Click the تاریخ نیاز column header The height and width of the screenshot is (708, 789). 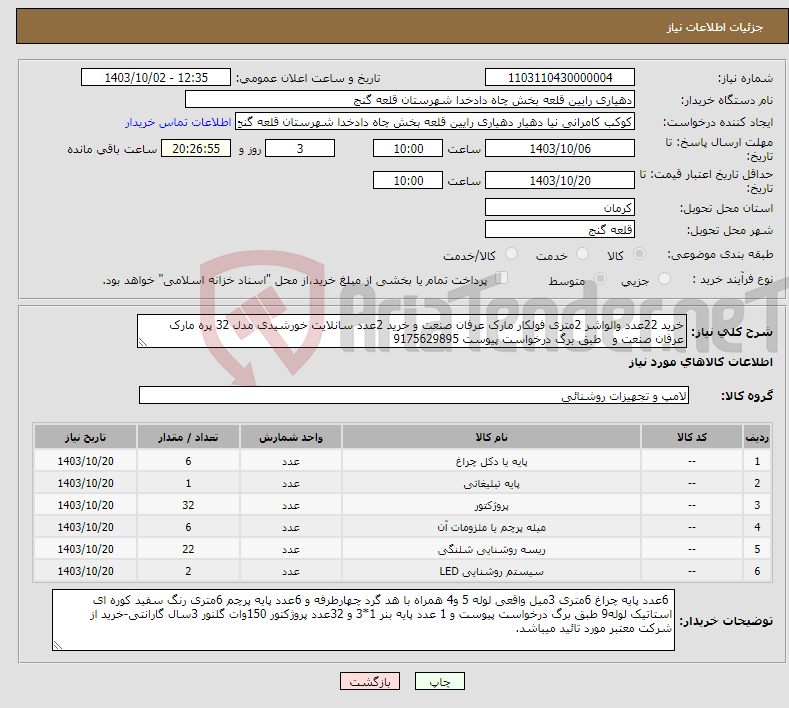(x=86, y=437)
